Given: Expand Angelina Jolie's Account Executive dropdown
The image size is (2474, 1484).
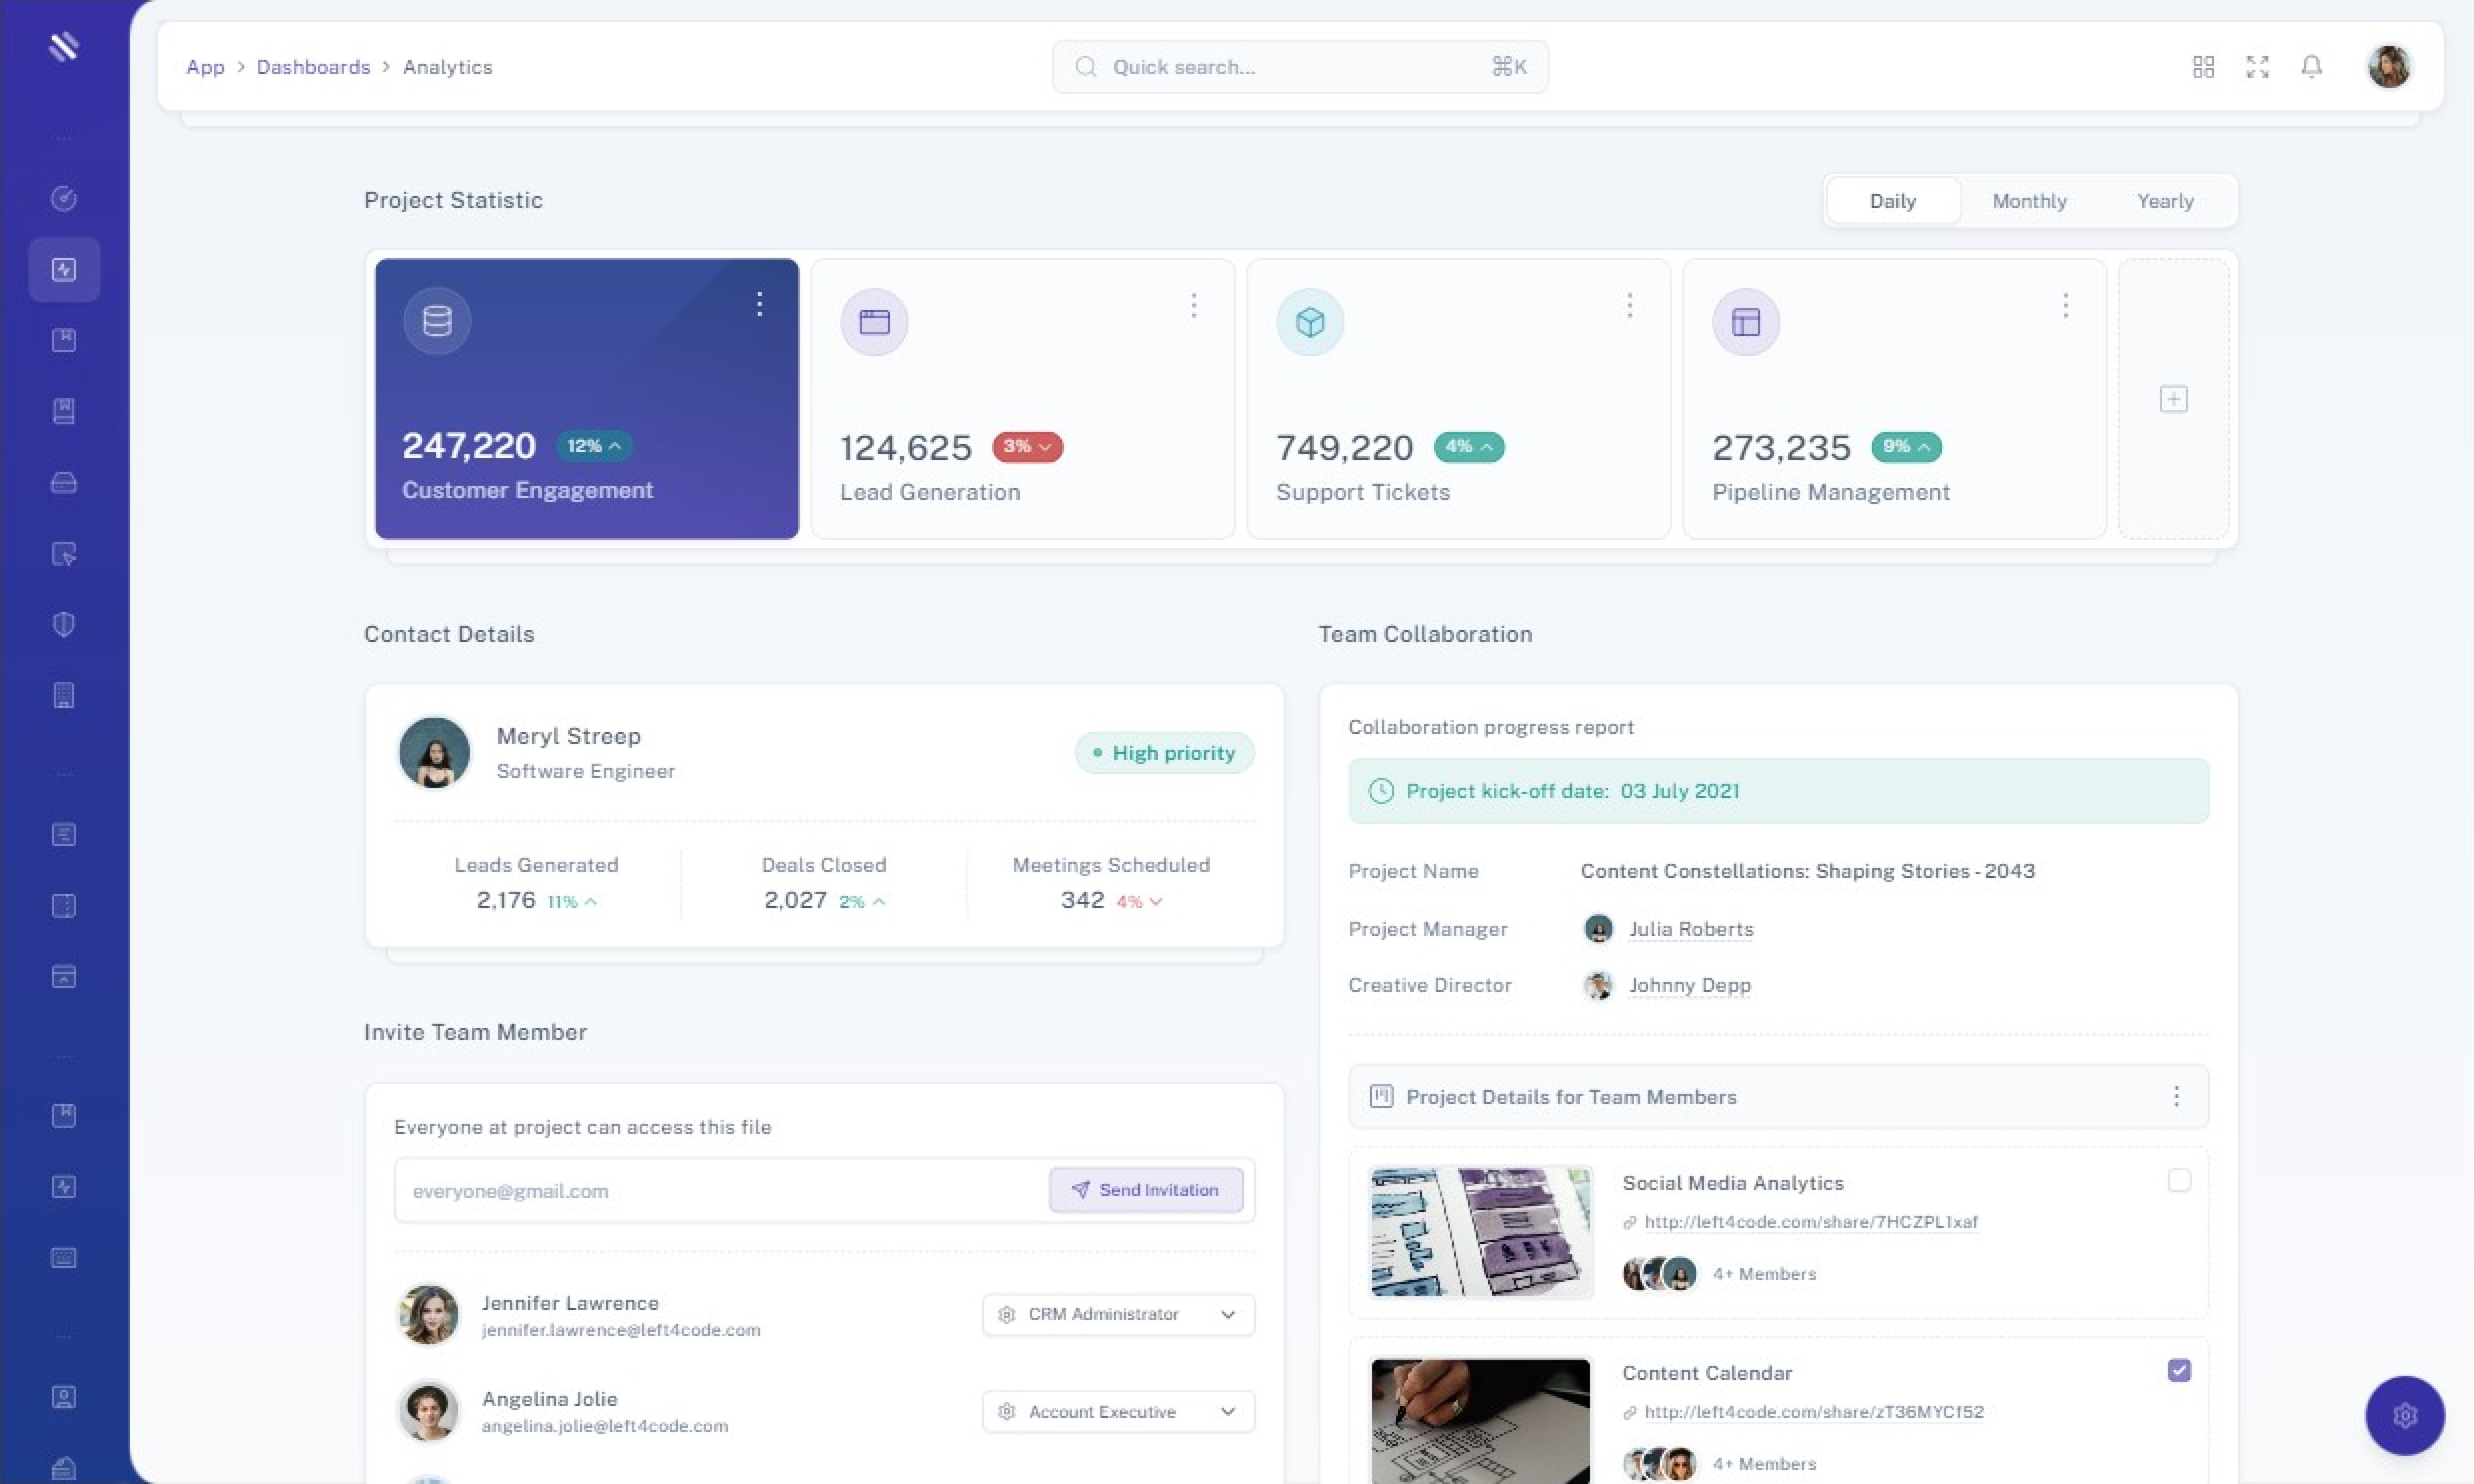Looking at the screenshot, I should pyautogui.click(x=1117, y=1411).
